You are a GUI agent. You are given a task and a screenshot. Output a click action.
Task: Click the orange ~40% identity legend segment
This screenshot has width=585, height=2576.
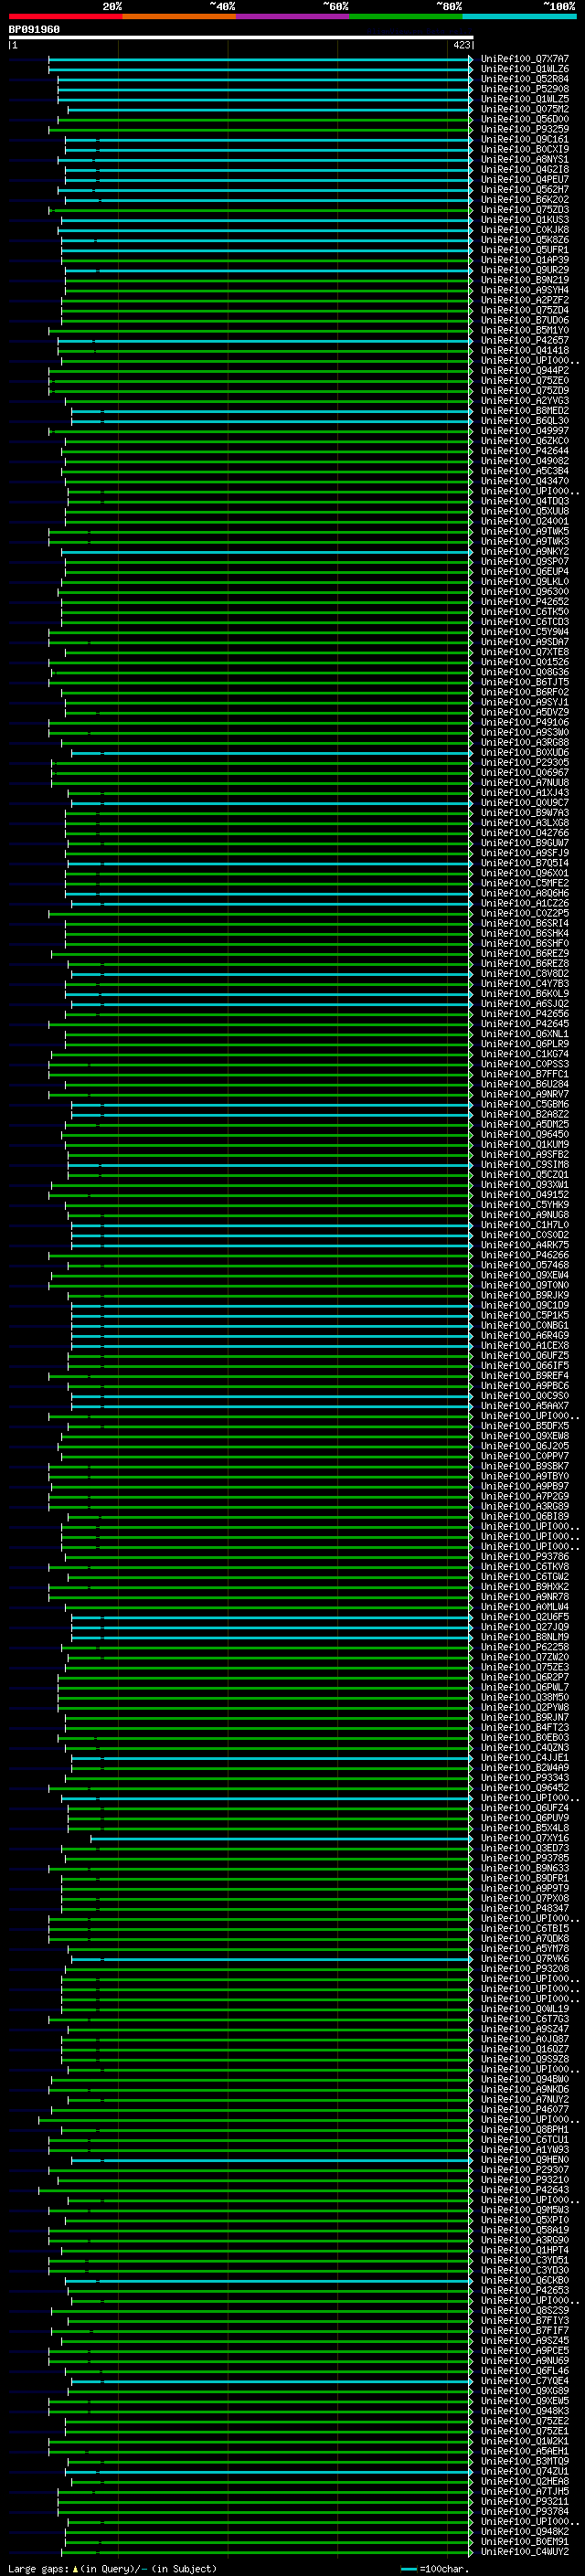pyautogui.click(x=179, y=16)
